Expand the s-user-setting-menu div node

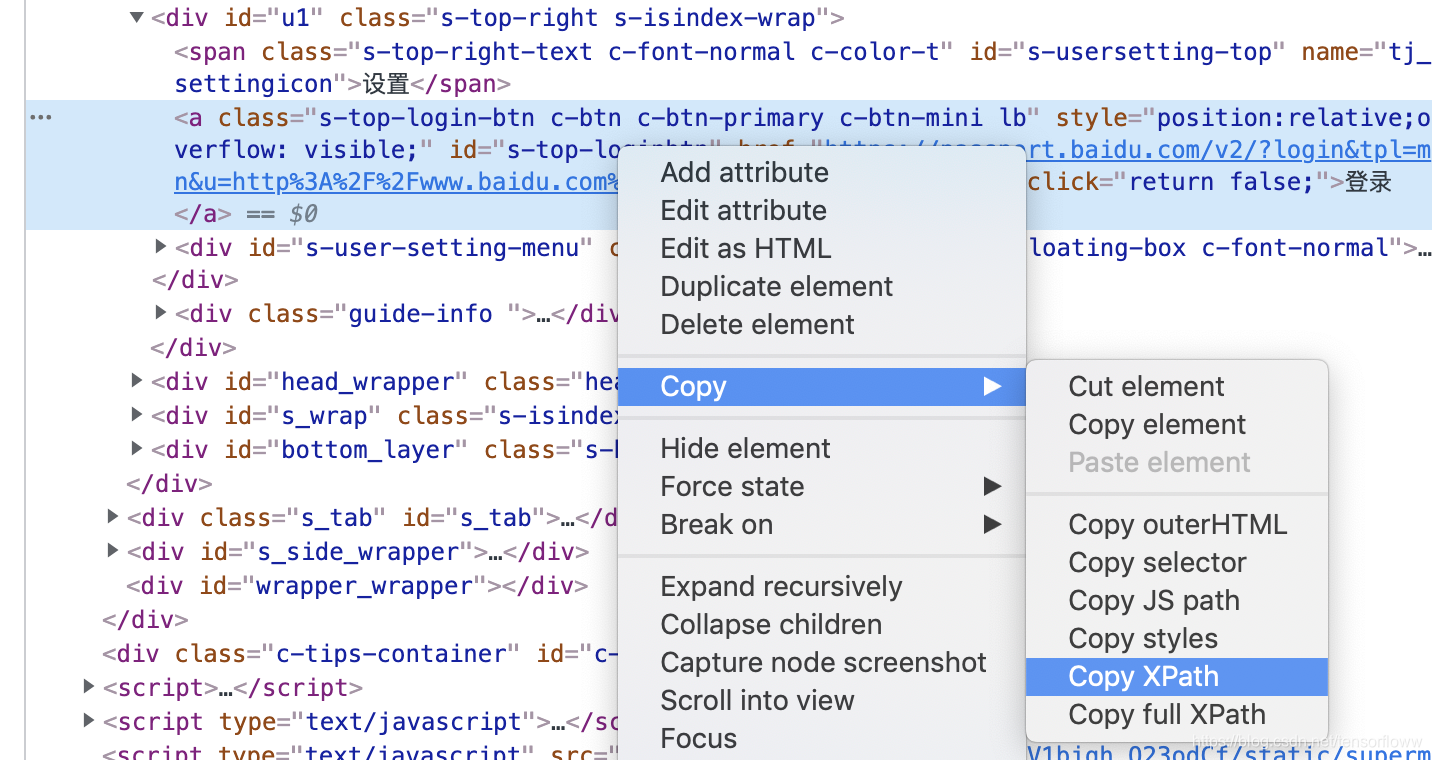click(x=161, y=245)
